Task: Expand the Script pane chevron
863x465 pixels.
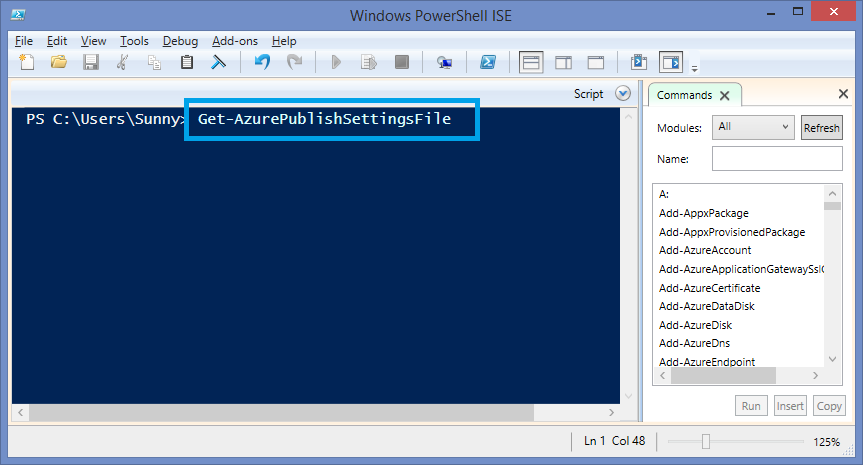Action: (x=622, y=94)
